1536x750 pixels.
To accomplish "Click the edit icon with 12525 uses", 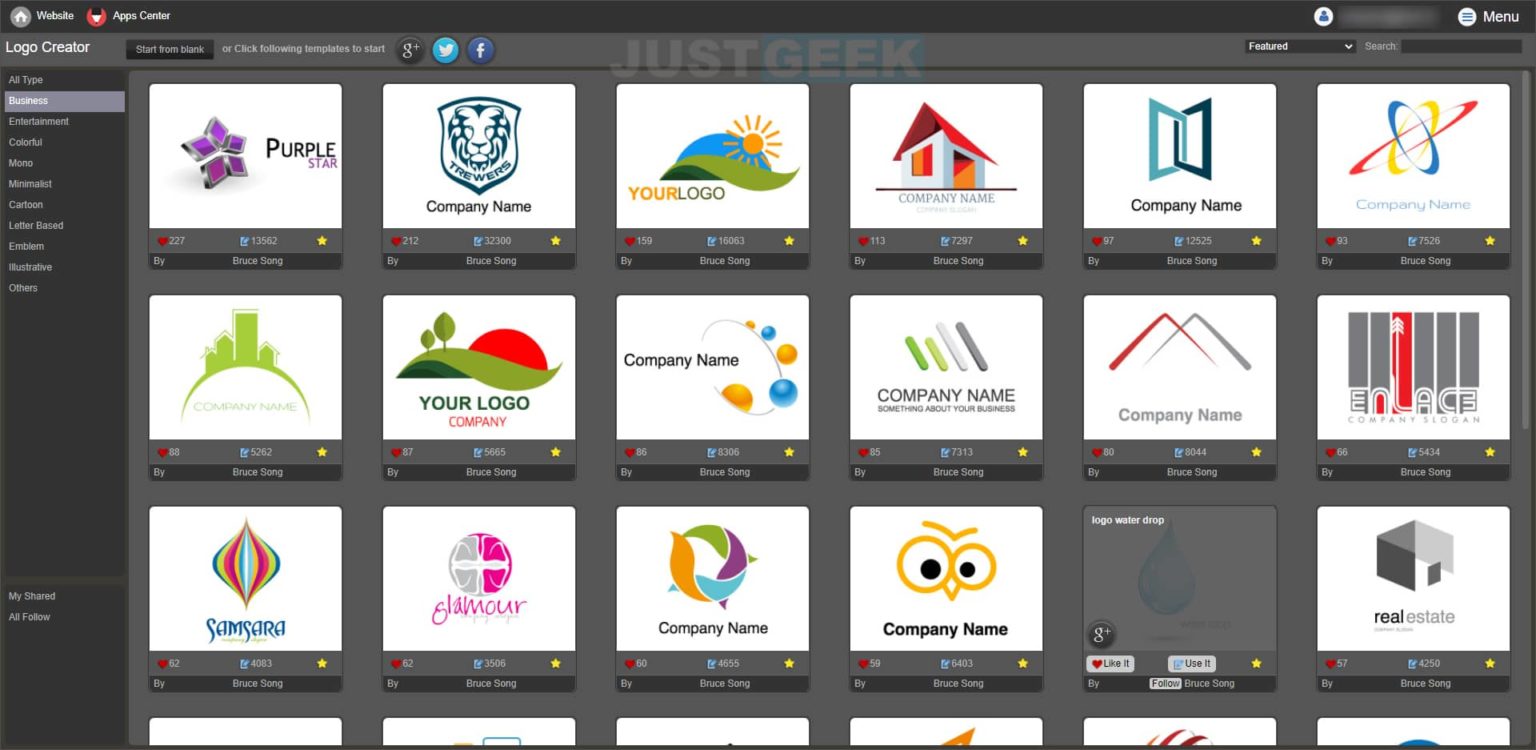I will 1179,241.
